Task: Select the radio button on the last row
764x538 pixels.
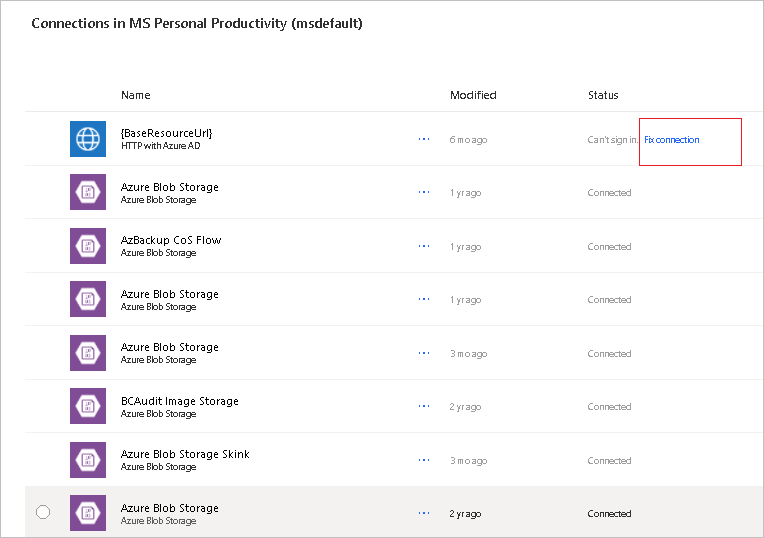Action: pyautogui.click(x=43, y=512)
